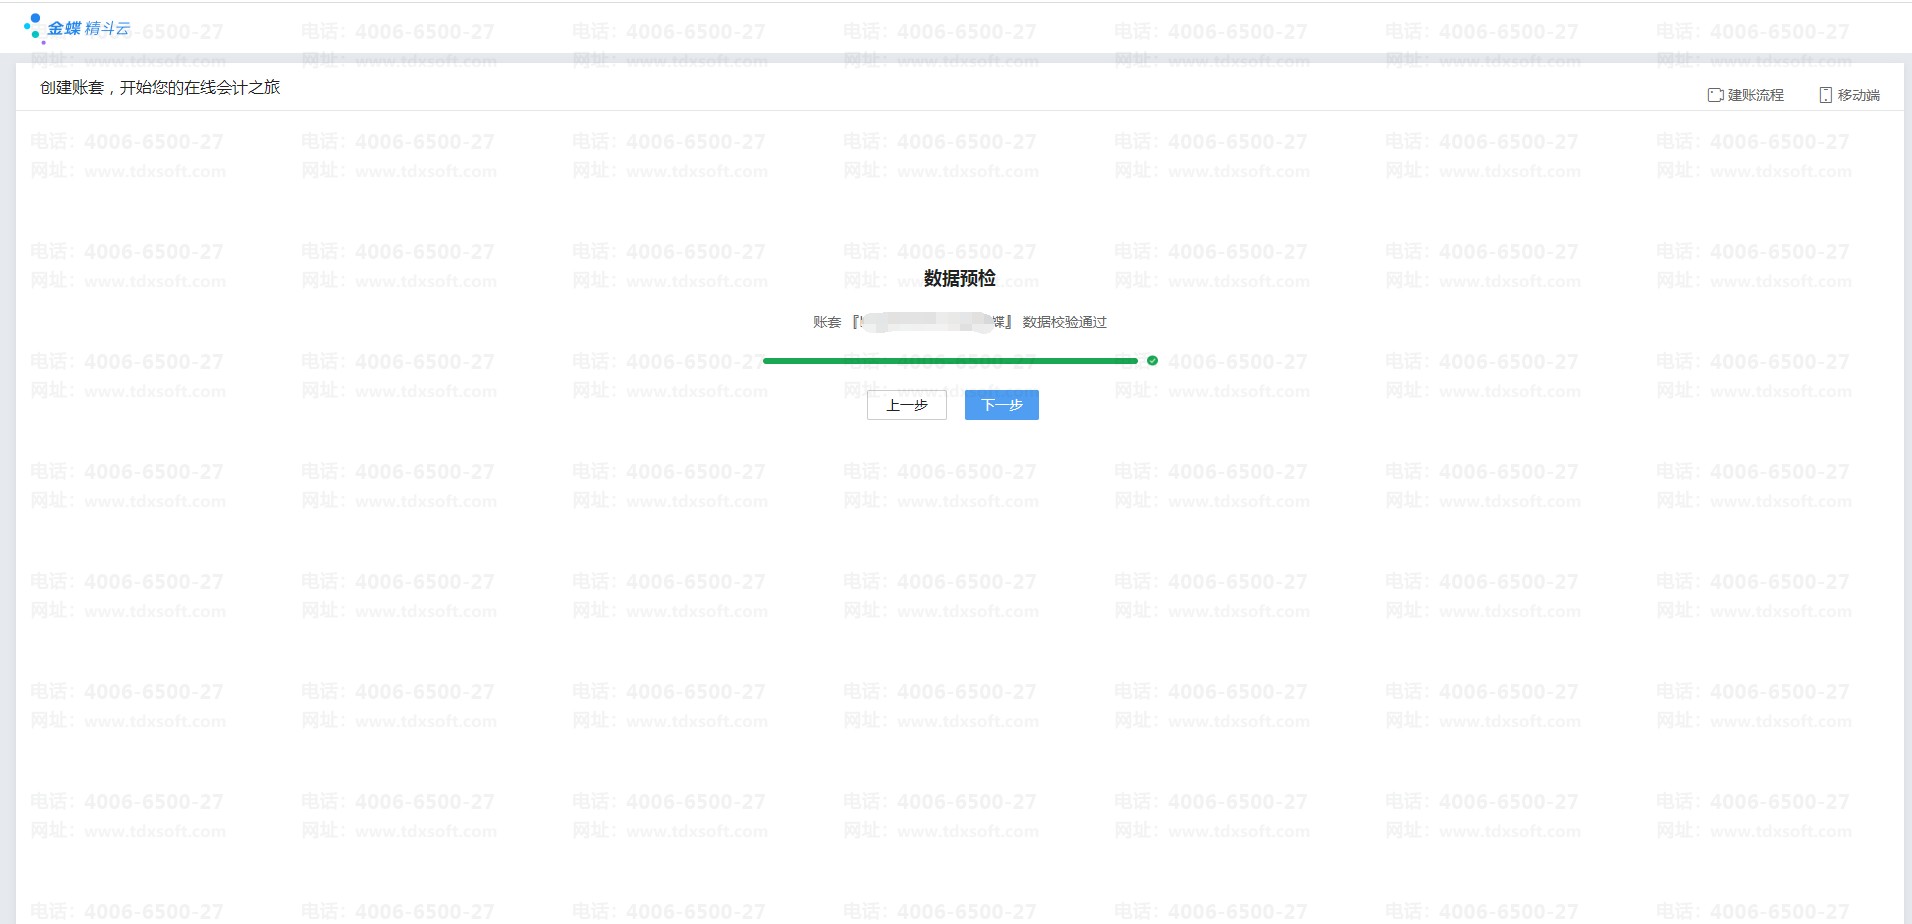The image size is (1912, 924).
Task: Click the 精斗云 italic logo text
Action: point(108,29)
